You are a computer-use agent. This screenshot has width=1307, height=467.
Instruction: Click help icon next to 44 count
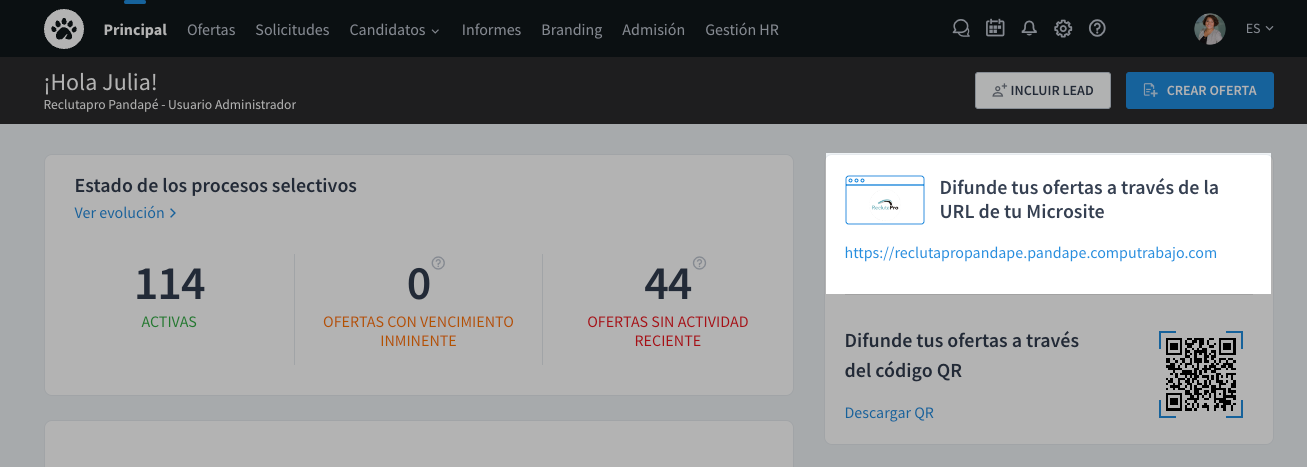[x=699, y=264]
